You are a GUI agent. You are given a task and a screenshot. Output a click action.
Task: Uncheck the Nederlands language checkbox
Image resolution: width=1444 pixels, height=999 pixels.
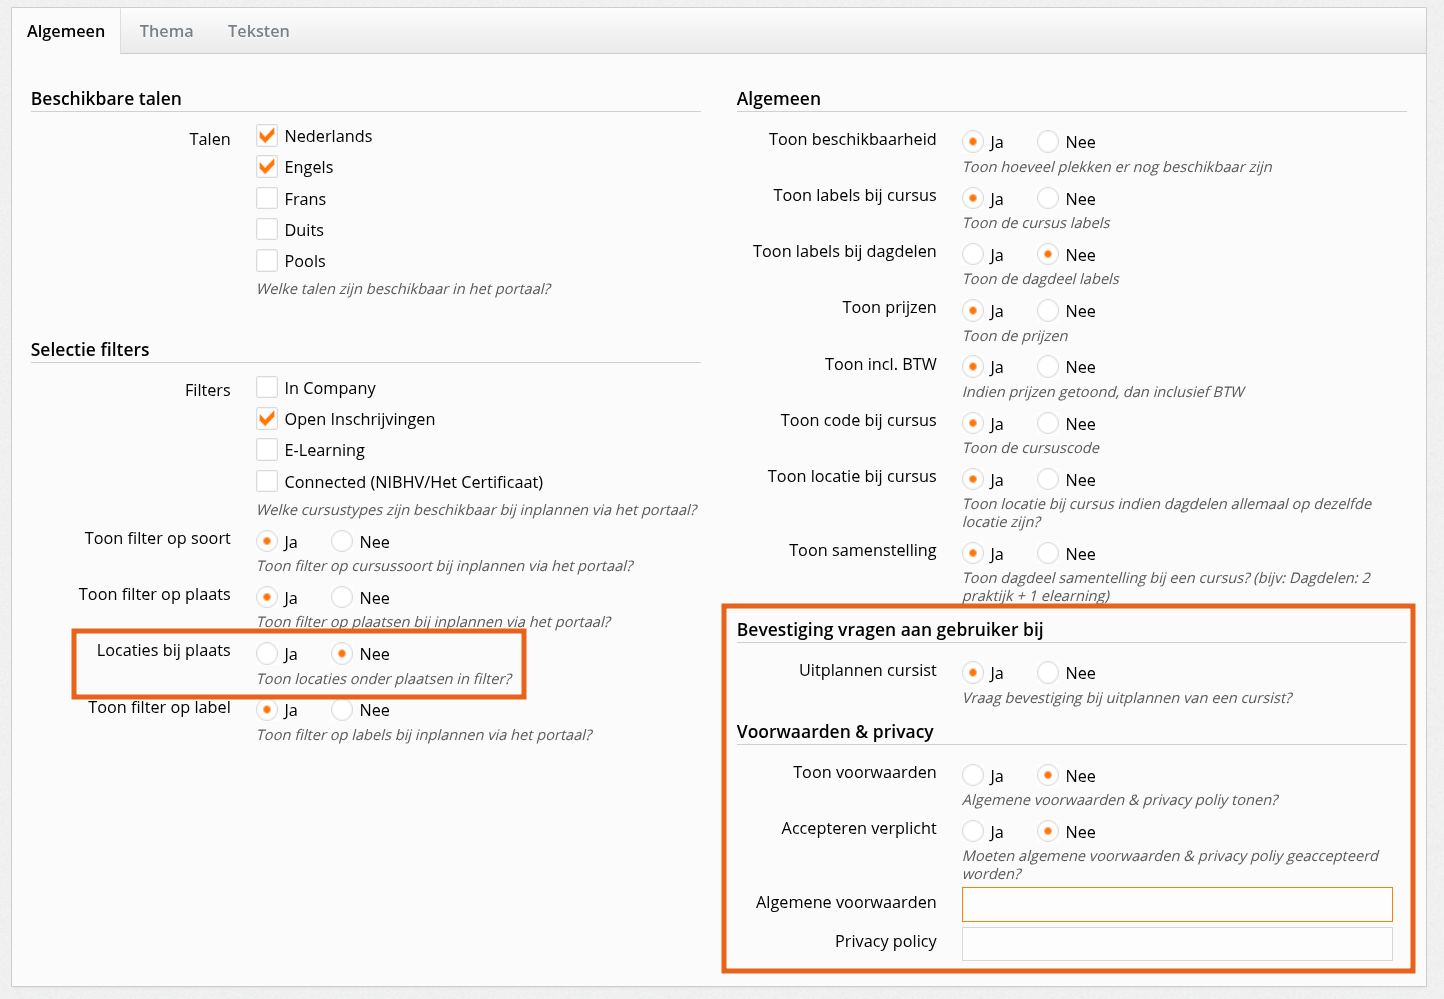click(267, 136)
